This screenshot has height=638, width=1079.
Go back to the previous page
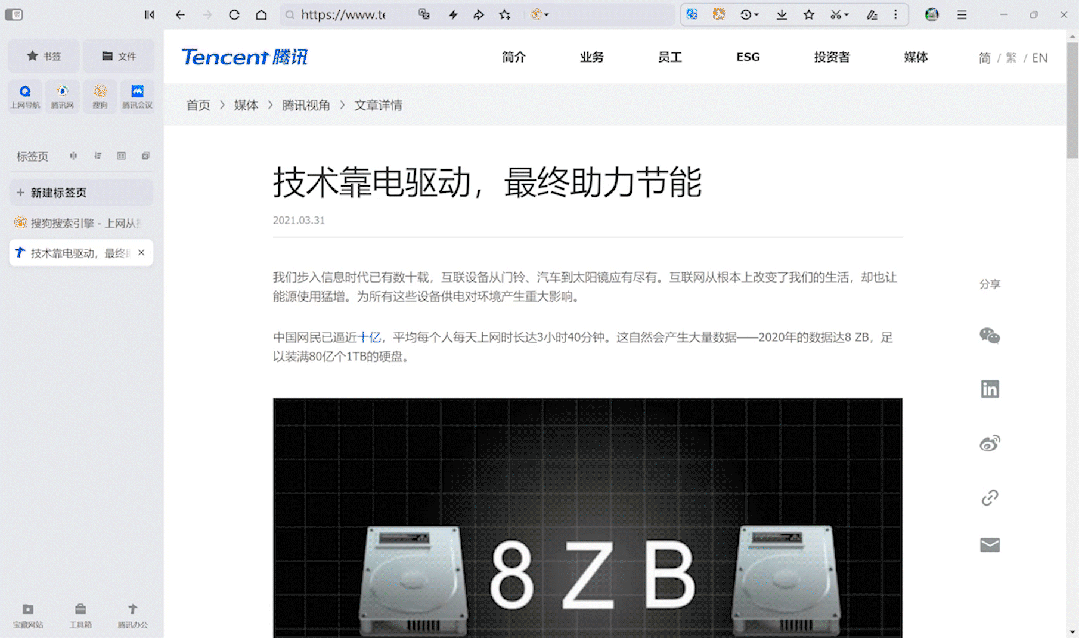[x=180, y=14]
